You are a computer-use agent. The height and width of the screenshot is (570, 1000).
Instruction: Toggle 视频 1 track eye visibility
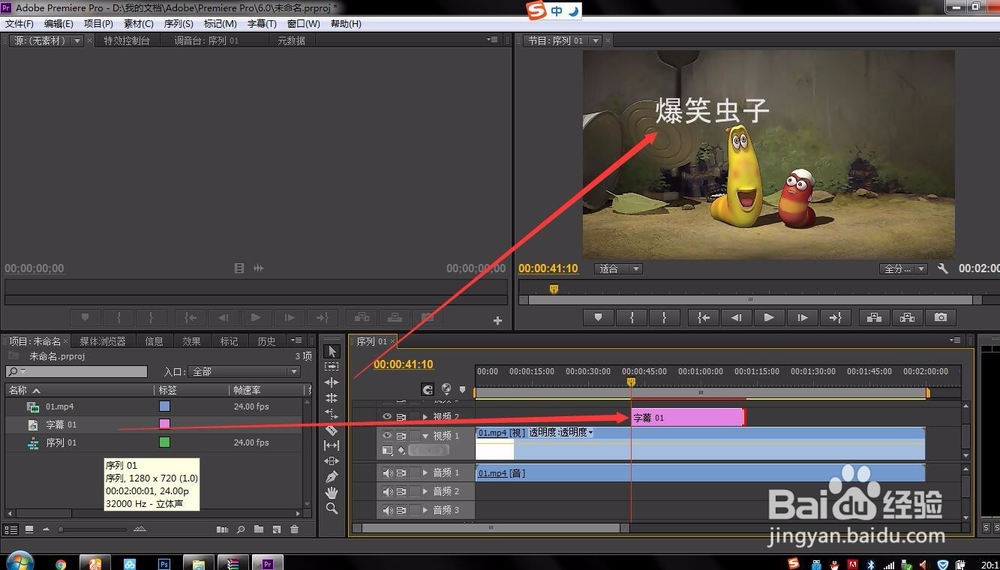point(387,435)
